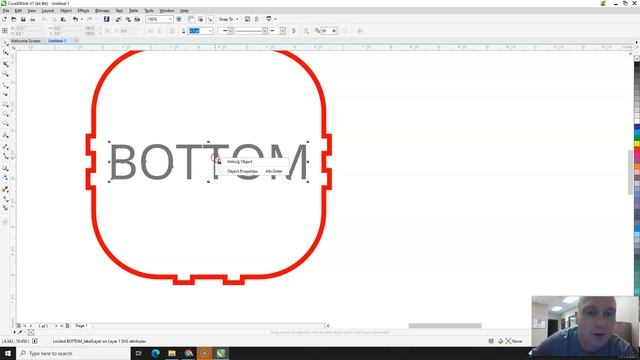The image size is (640, 360).
Task: Open the Bitmaps menu
Action: click(x=102, y=11)
